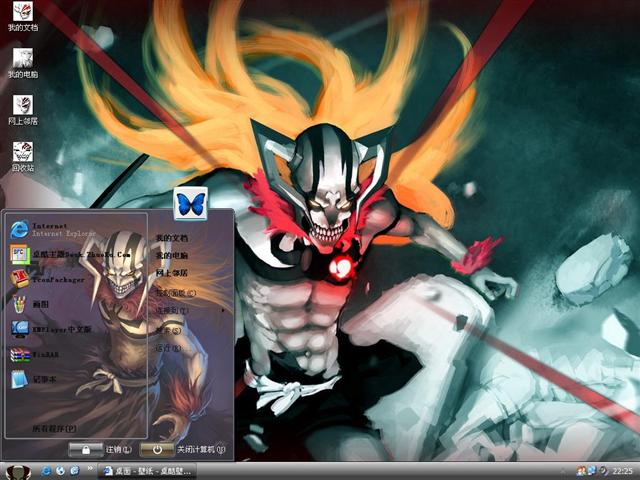Expand 所有程序(P) all programs list
The height and width of the screenshot is (480, 640).
click(x=54, y=429)
